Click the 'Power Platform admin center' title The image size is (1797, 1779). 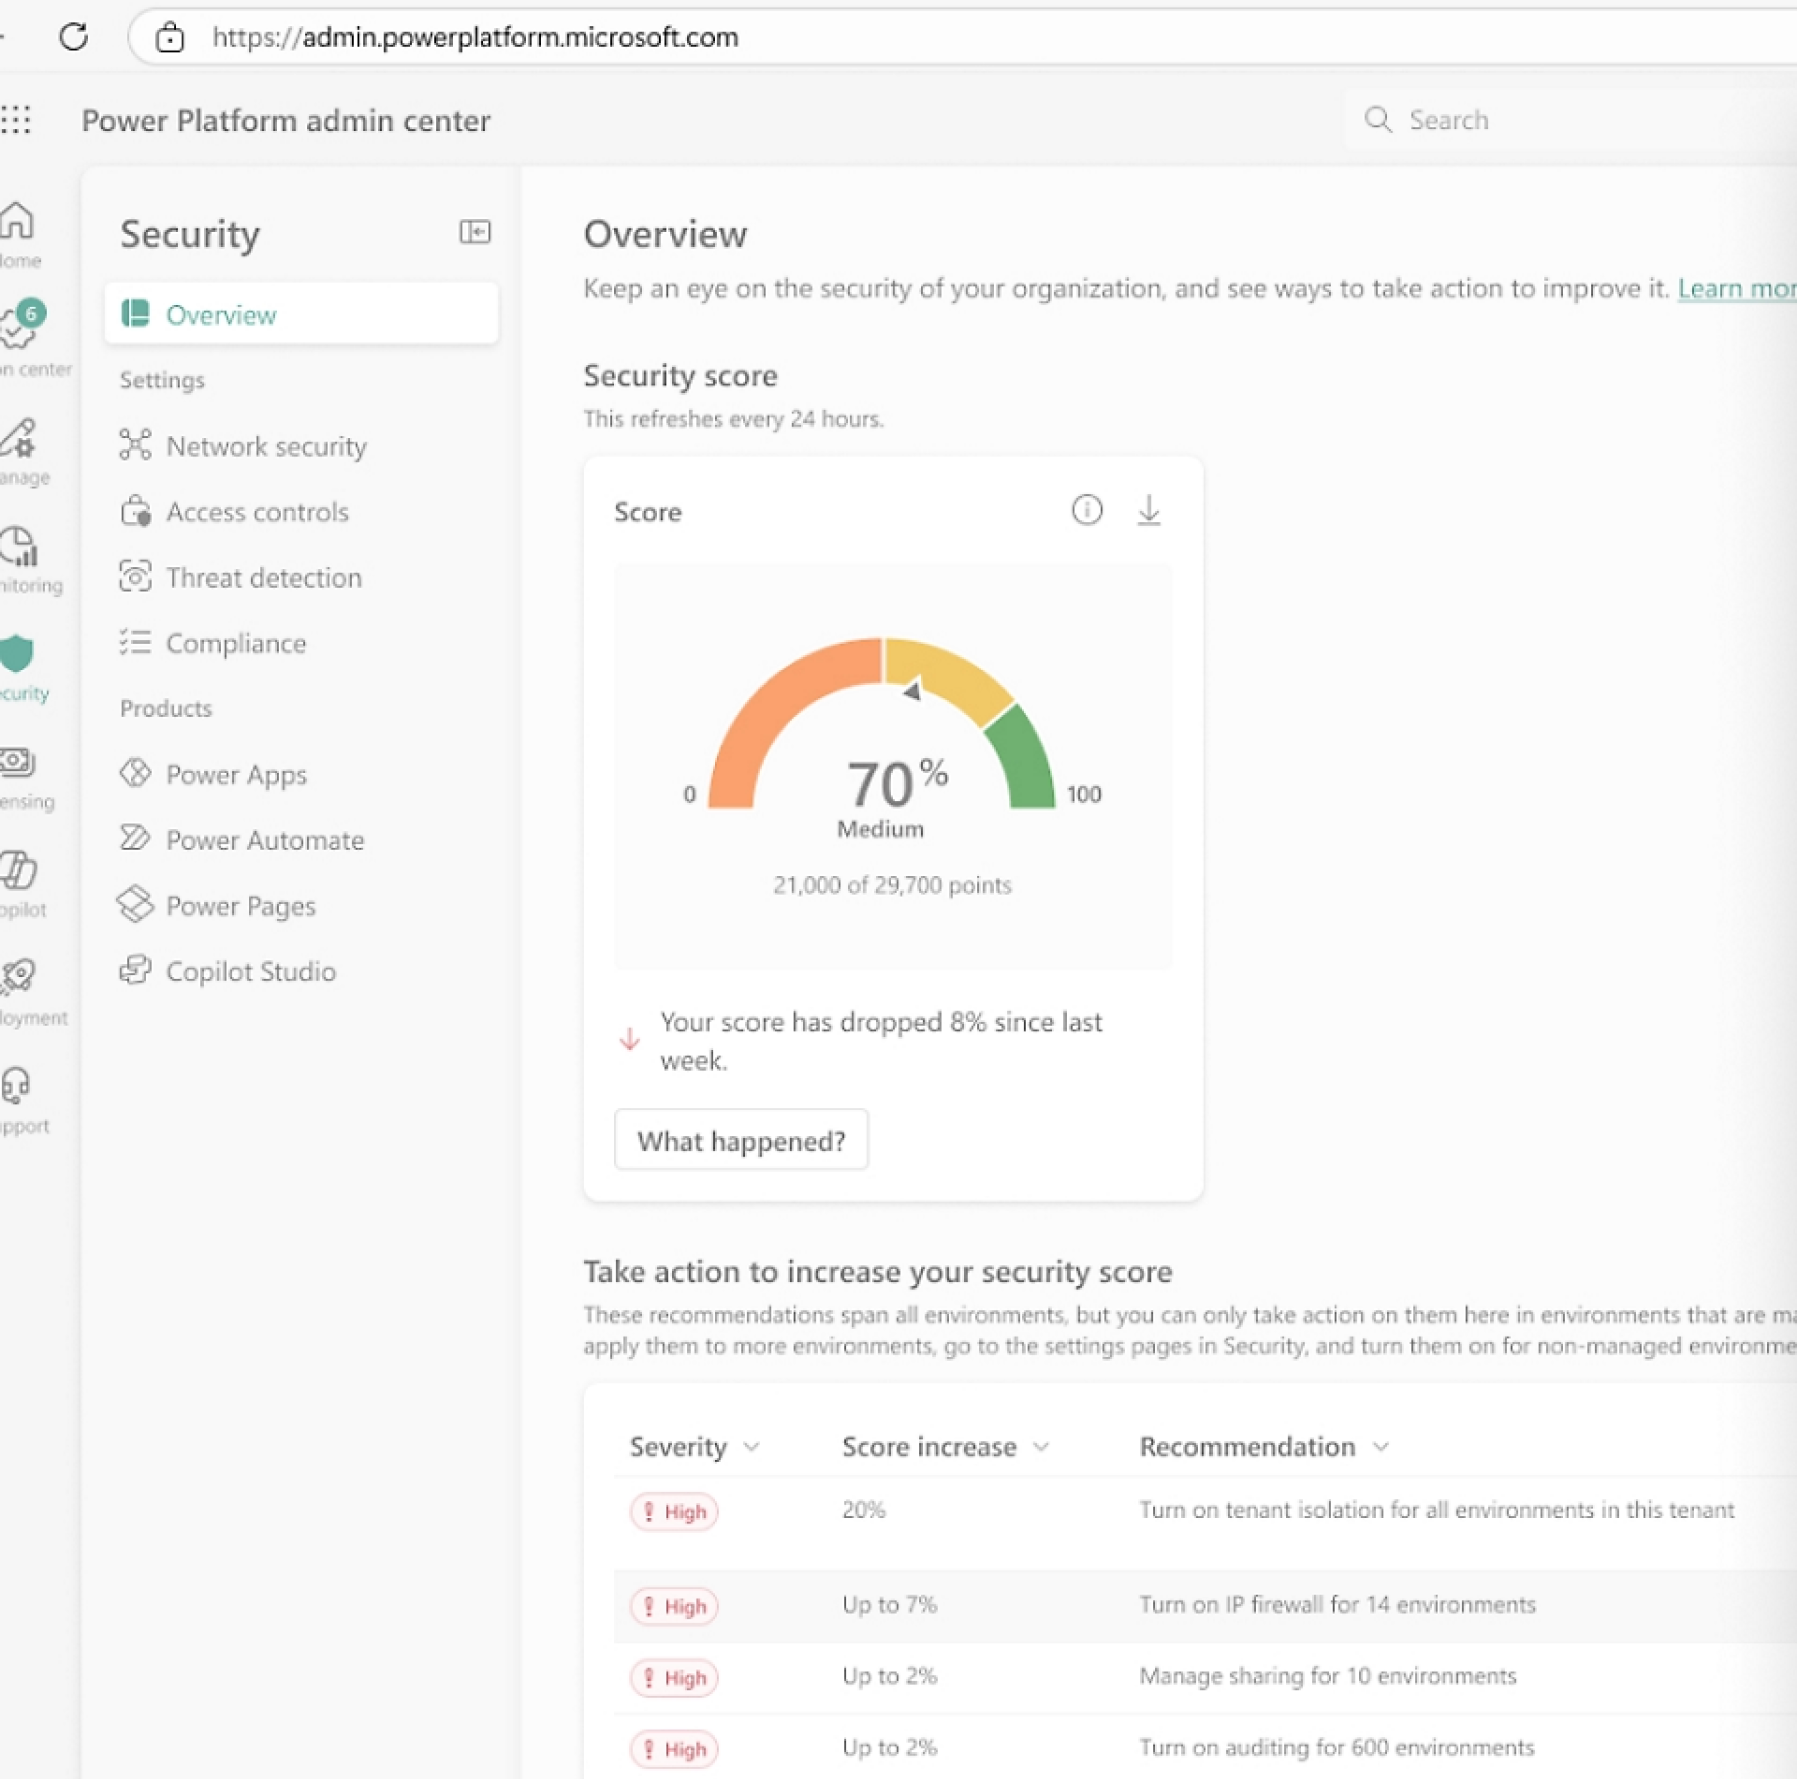pyautogui.click(x=286, y=120)
